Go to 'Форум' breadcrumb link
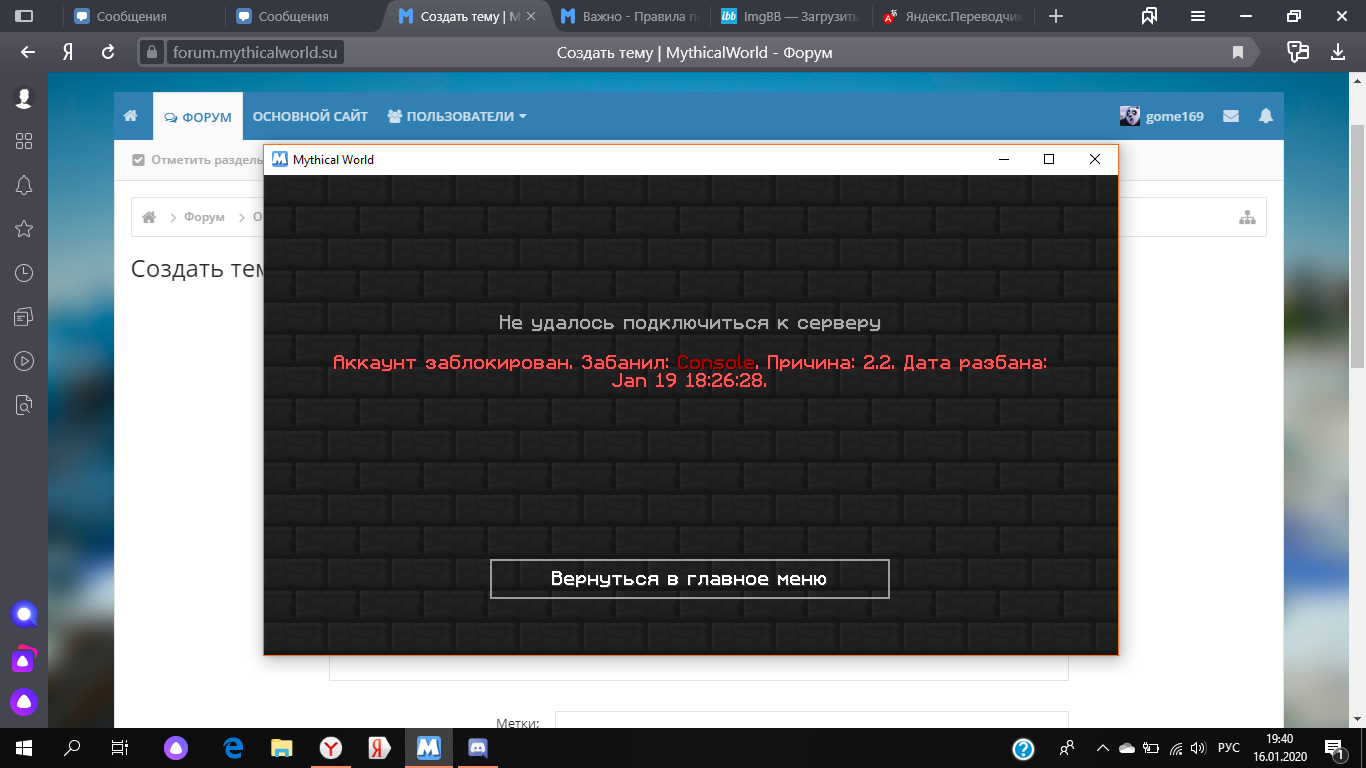Viewport: 1366px width, 768px height. [x=204, y=217]
